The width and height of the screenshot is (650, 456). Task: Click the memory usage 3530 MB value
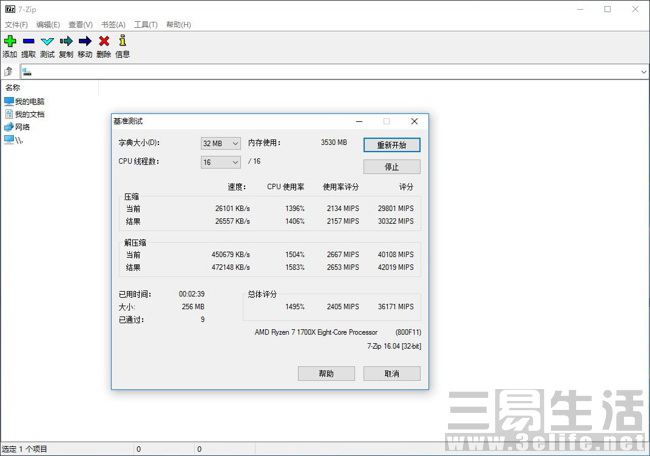coord(334,142)
